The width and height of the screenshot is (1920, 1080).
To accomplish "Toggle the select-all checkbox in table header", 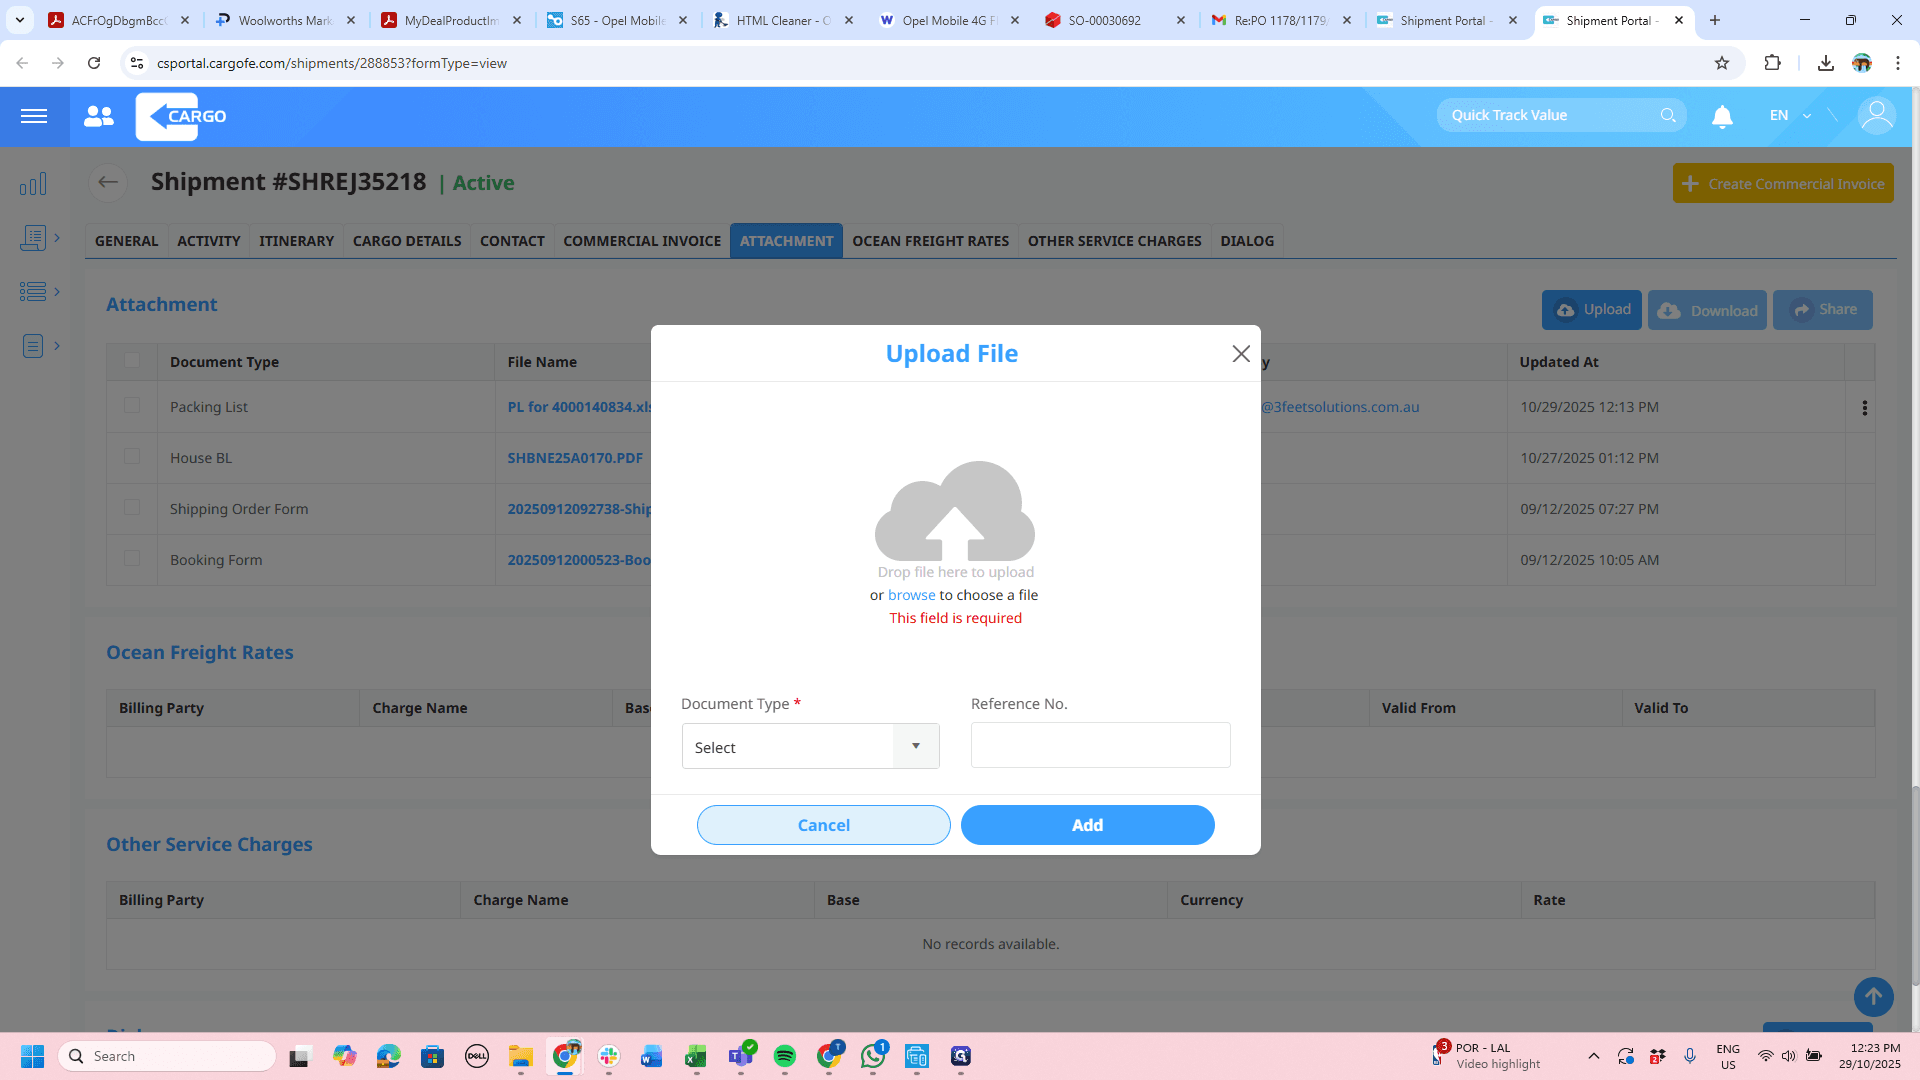I will (x=132, y=360).
